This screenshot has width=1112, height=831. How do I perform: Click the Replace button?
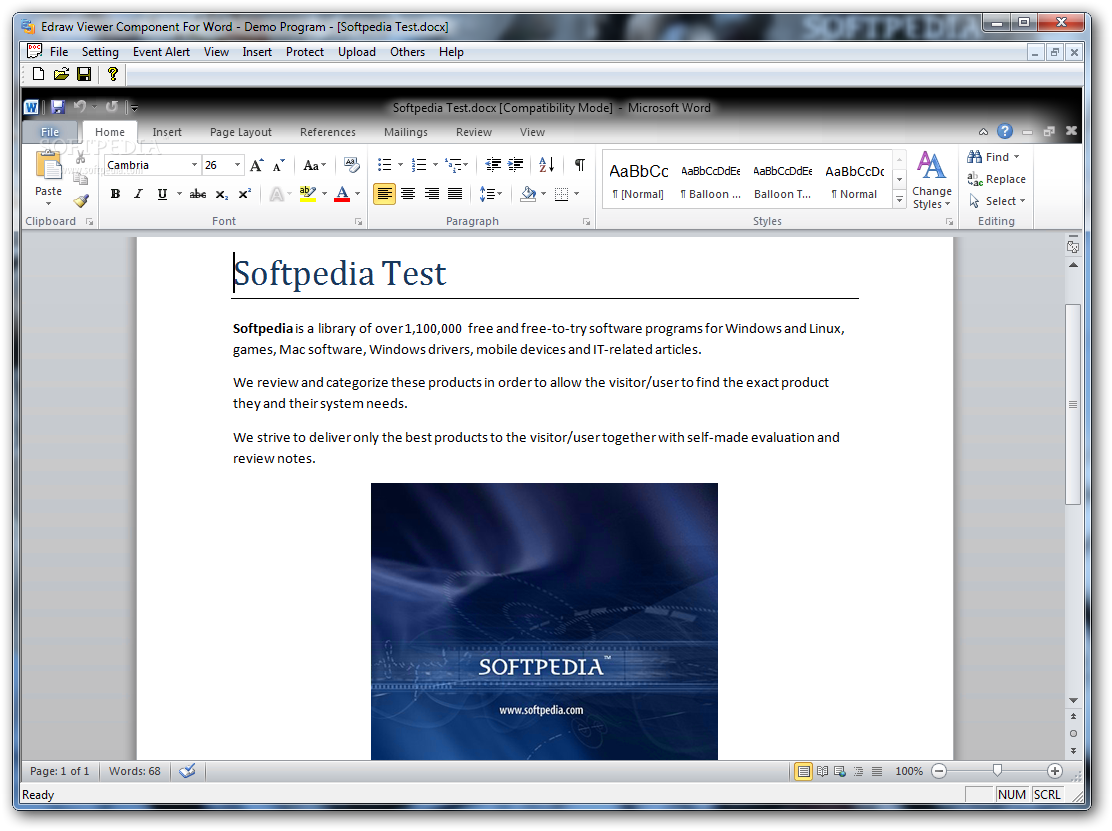pos(996,179)
